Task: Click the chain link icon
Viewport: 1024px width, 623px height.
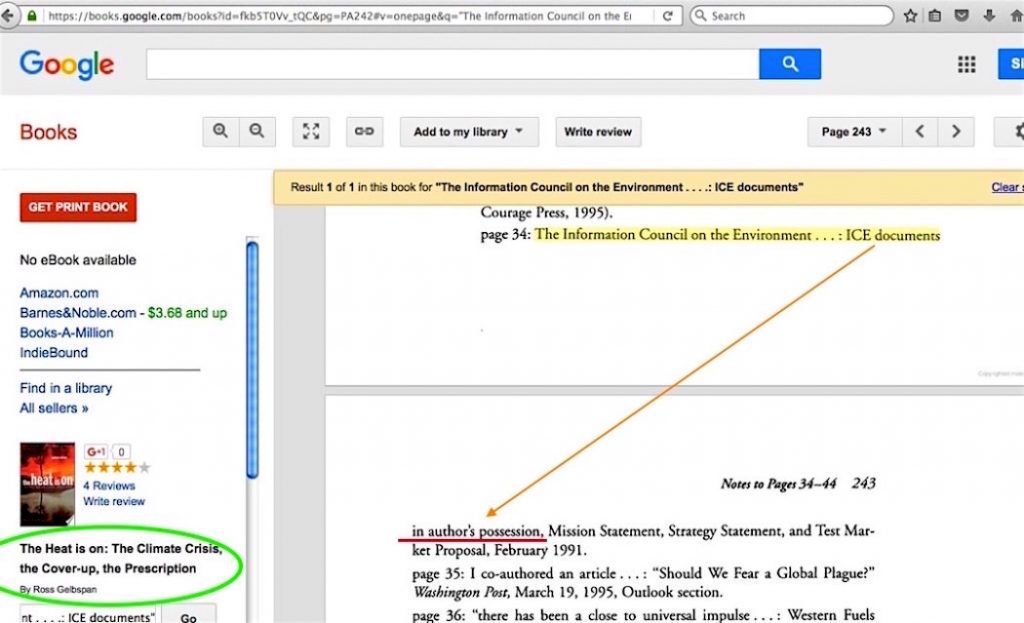Action: tap(365, 132)
